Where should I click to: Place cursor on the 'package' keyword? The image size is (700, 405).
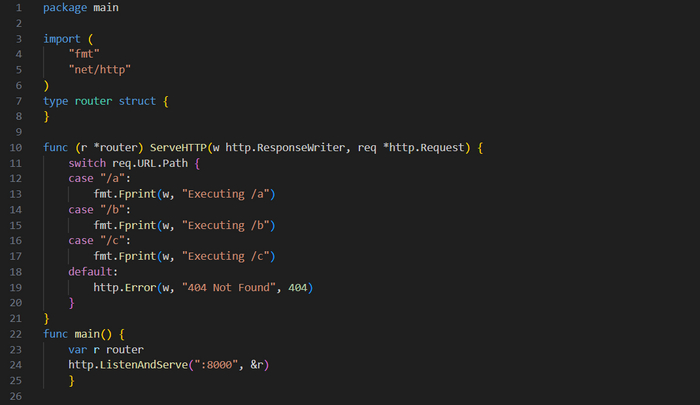click(65, 8)
